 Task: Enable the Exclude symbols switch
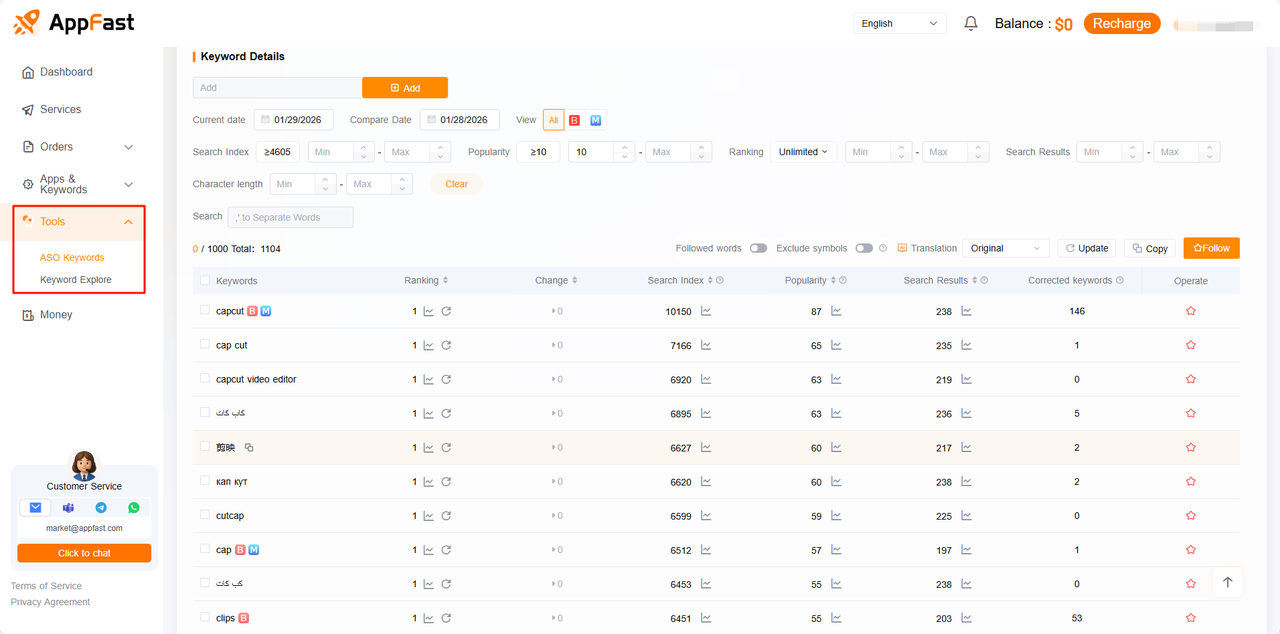click(864, 248)
